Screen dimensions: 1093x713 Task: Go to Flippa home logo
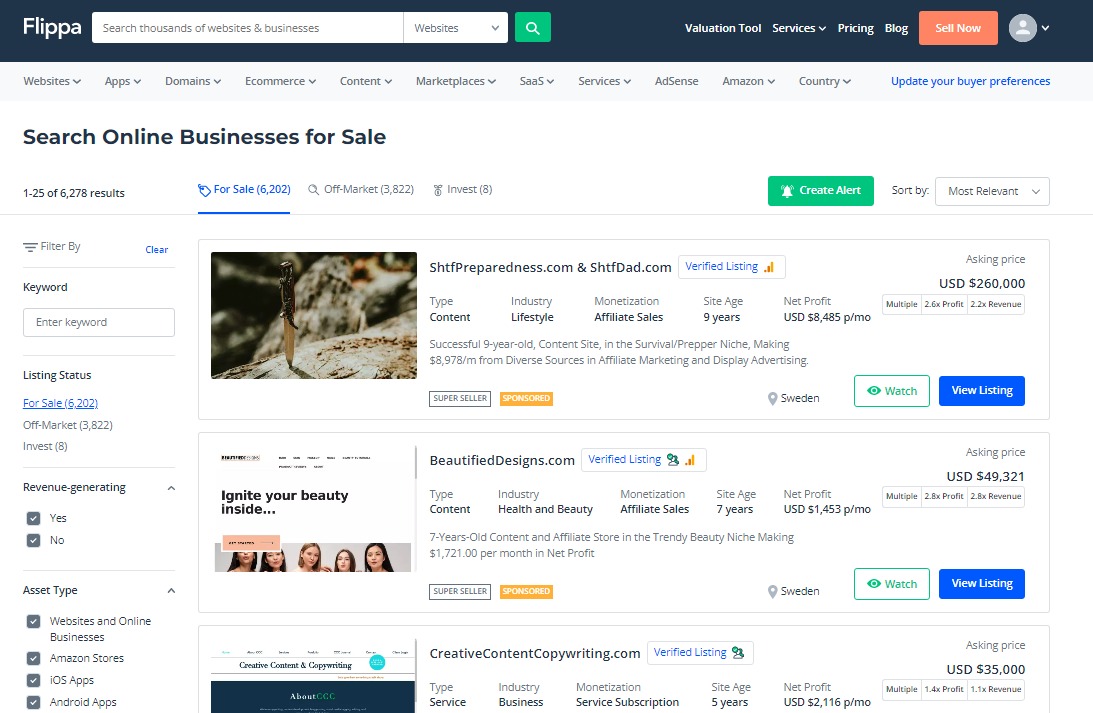pyautogui.click(x=52, y=27)
